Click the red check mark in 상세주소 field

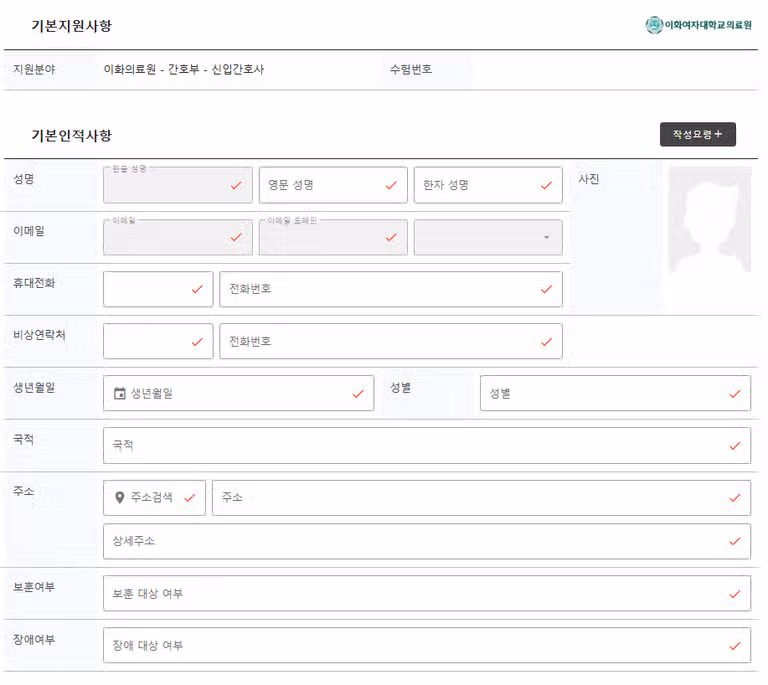click(735, 542)
